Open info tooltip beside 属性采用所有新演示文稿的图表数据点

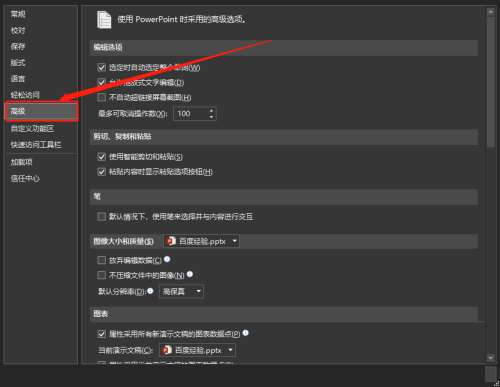[246, 333]
